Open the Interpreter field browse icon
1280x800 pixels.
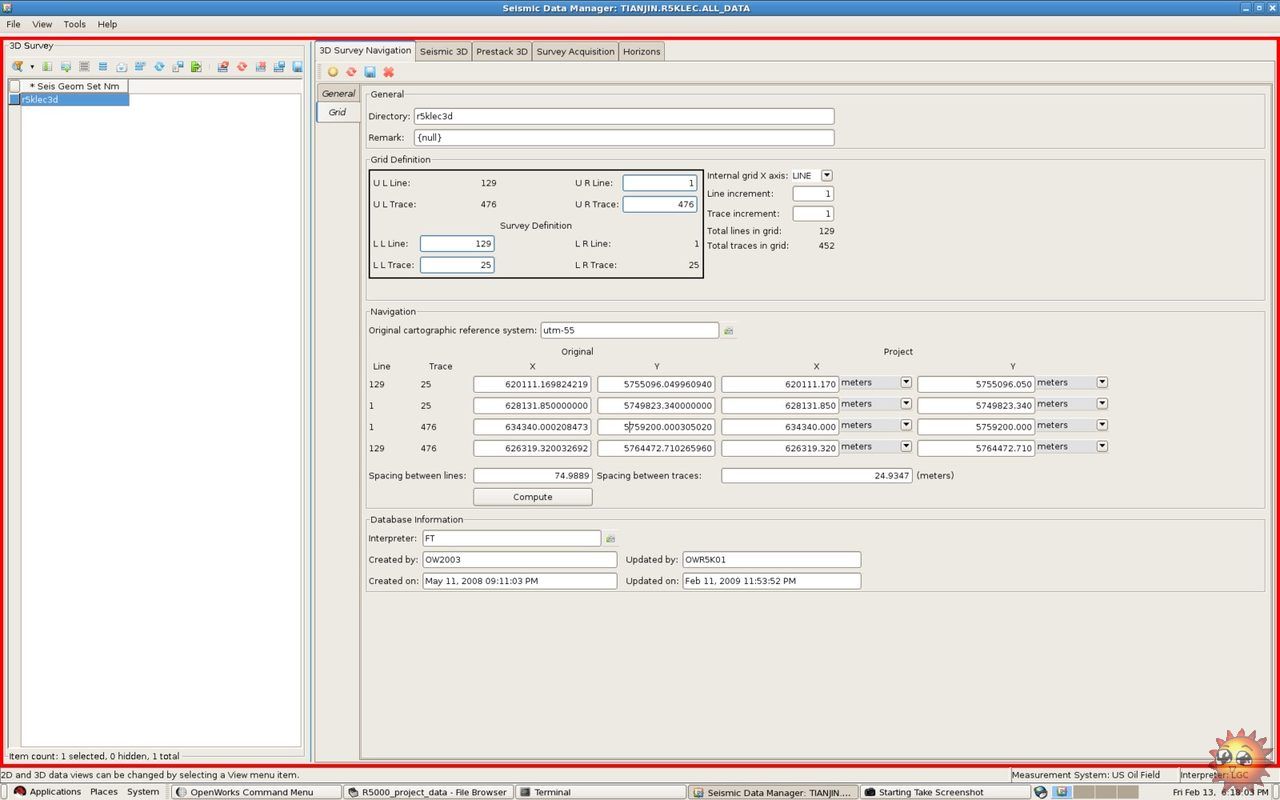611,538
